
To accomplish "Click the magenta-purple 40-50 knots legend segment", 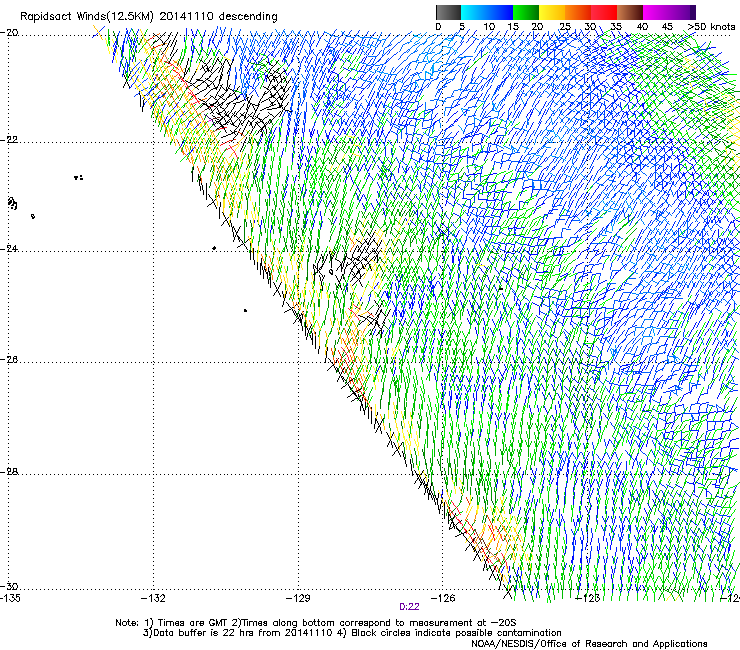I will coord(669,12).
